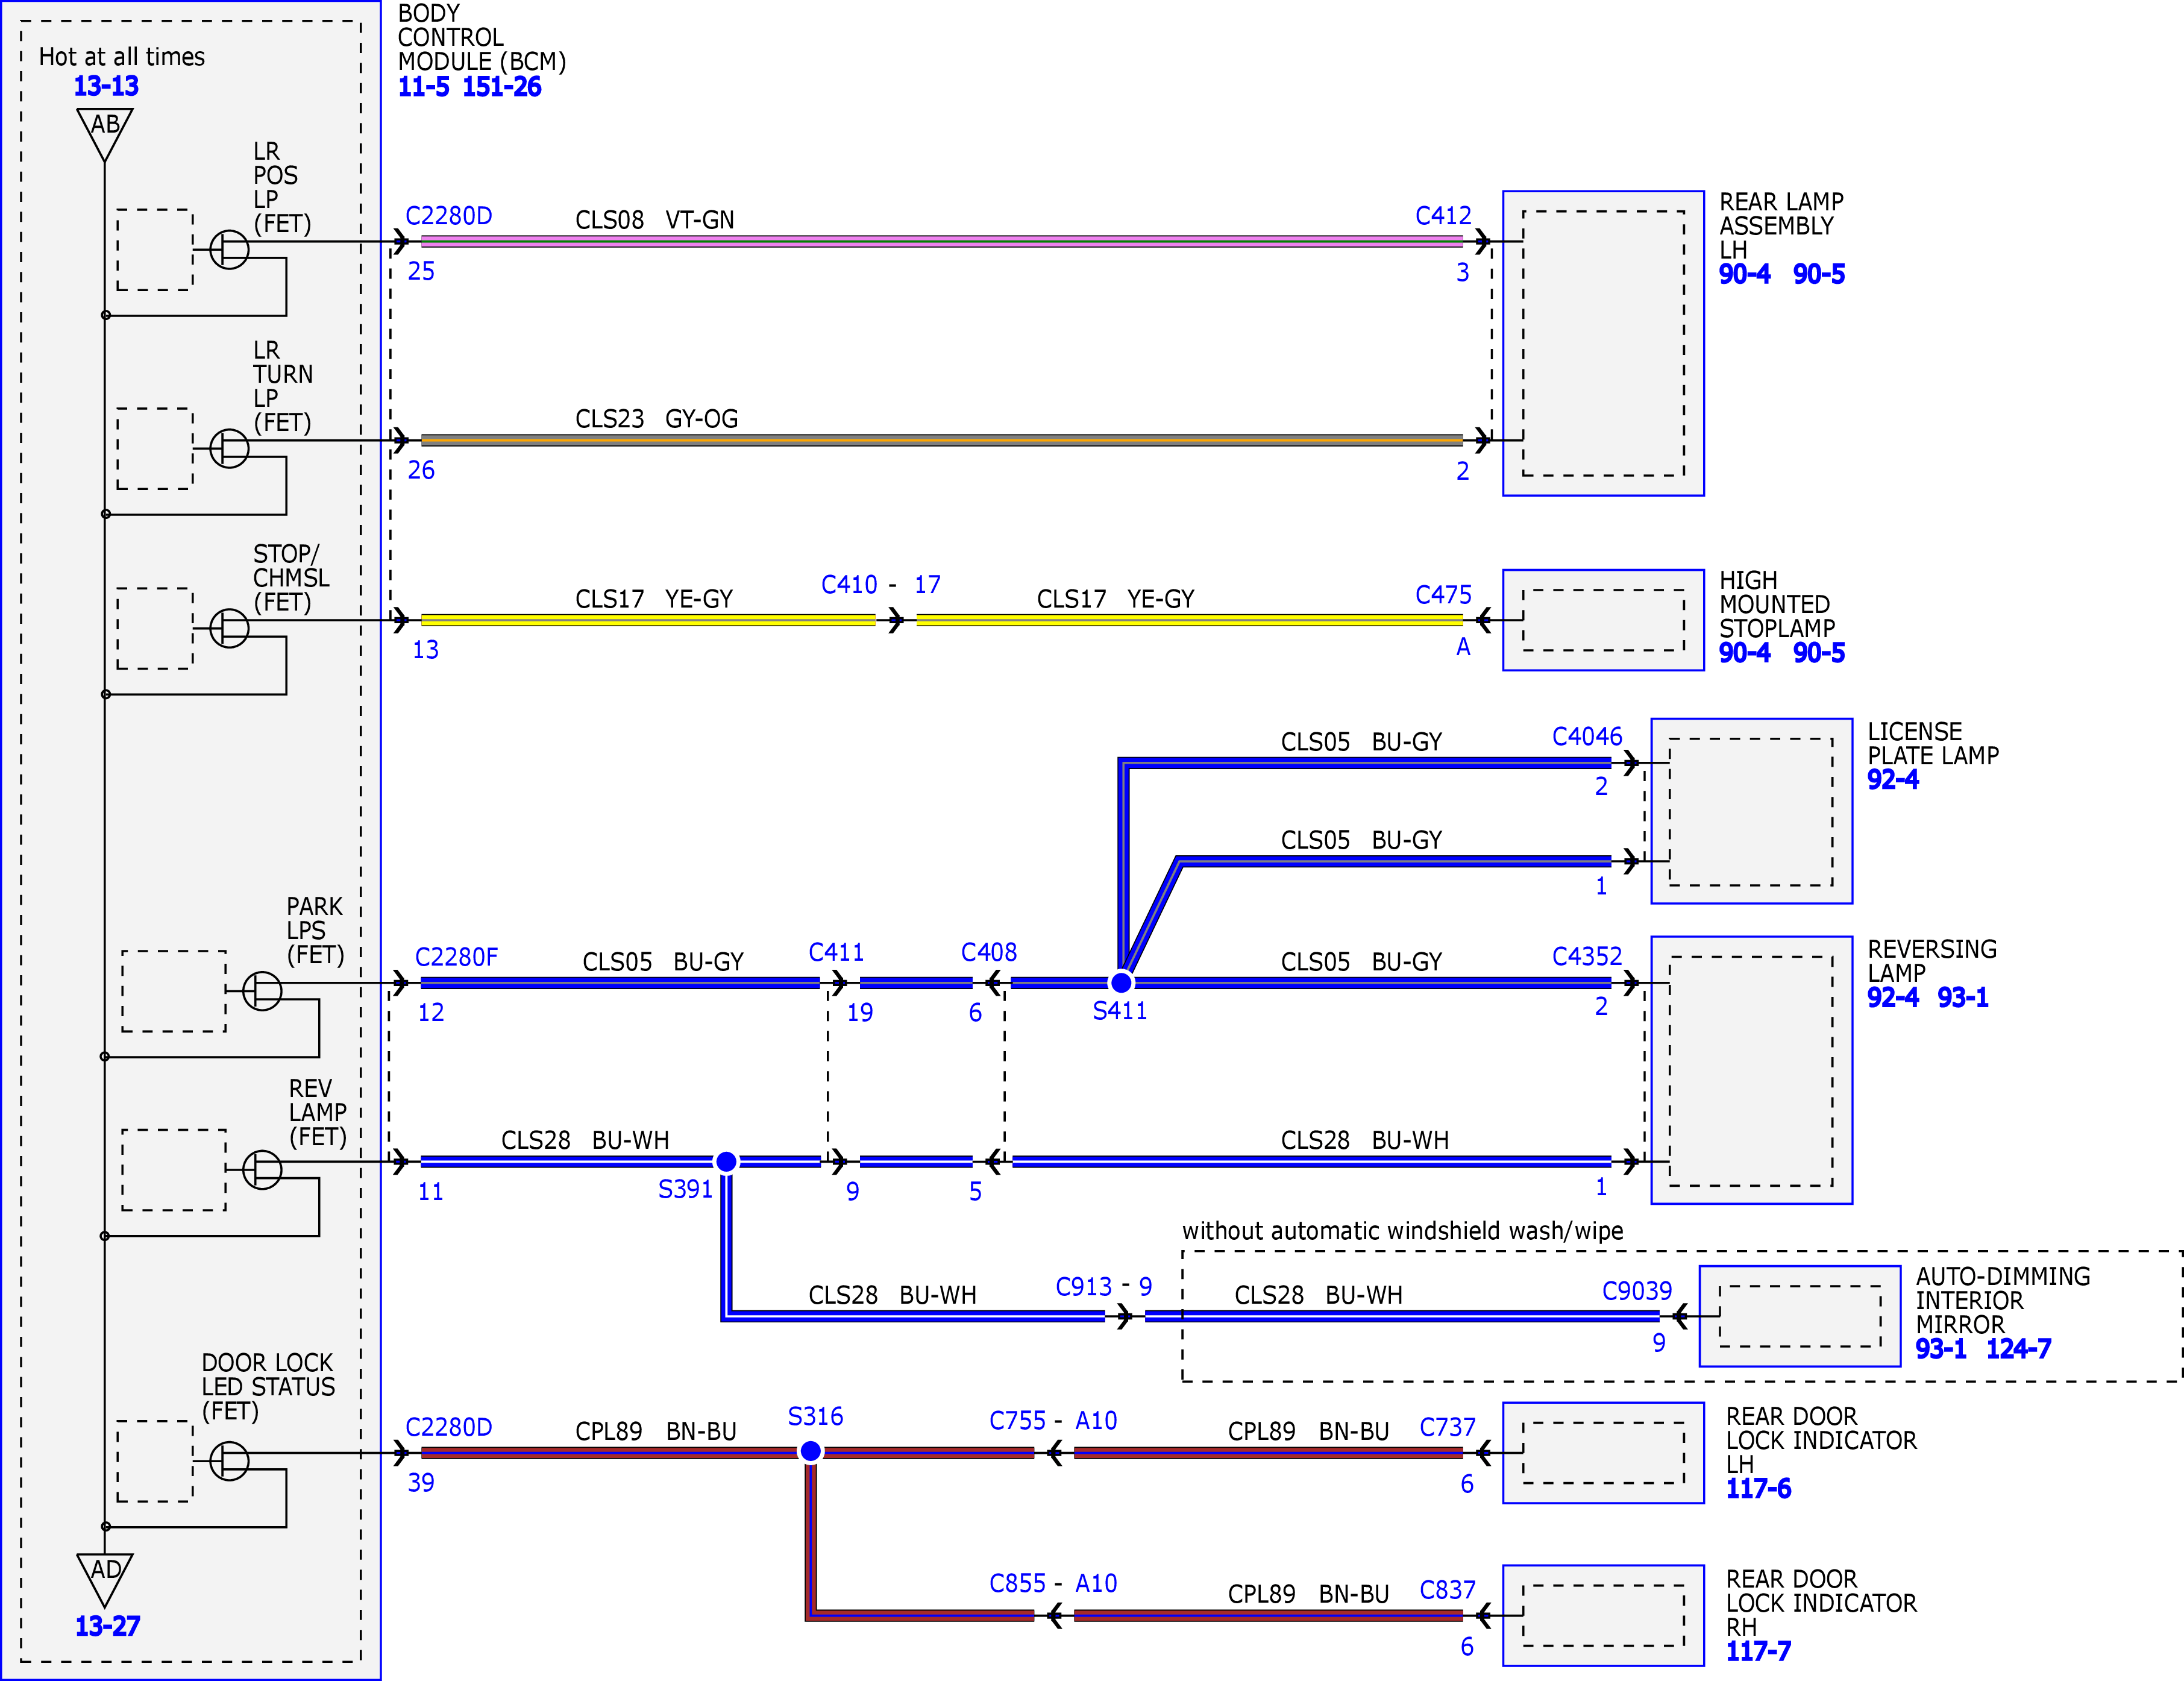2184x1681 pixels.
Task: Open Auto-Dimming Interior Mirror reference 124-7
Action: point(2019,1349)
